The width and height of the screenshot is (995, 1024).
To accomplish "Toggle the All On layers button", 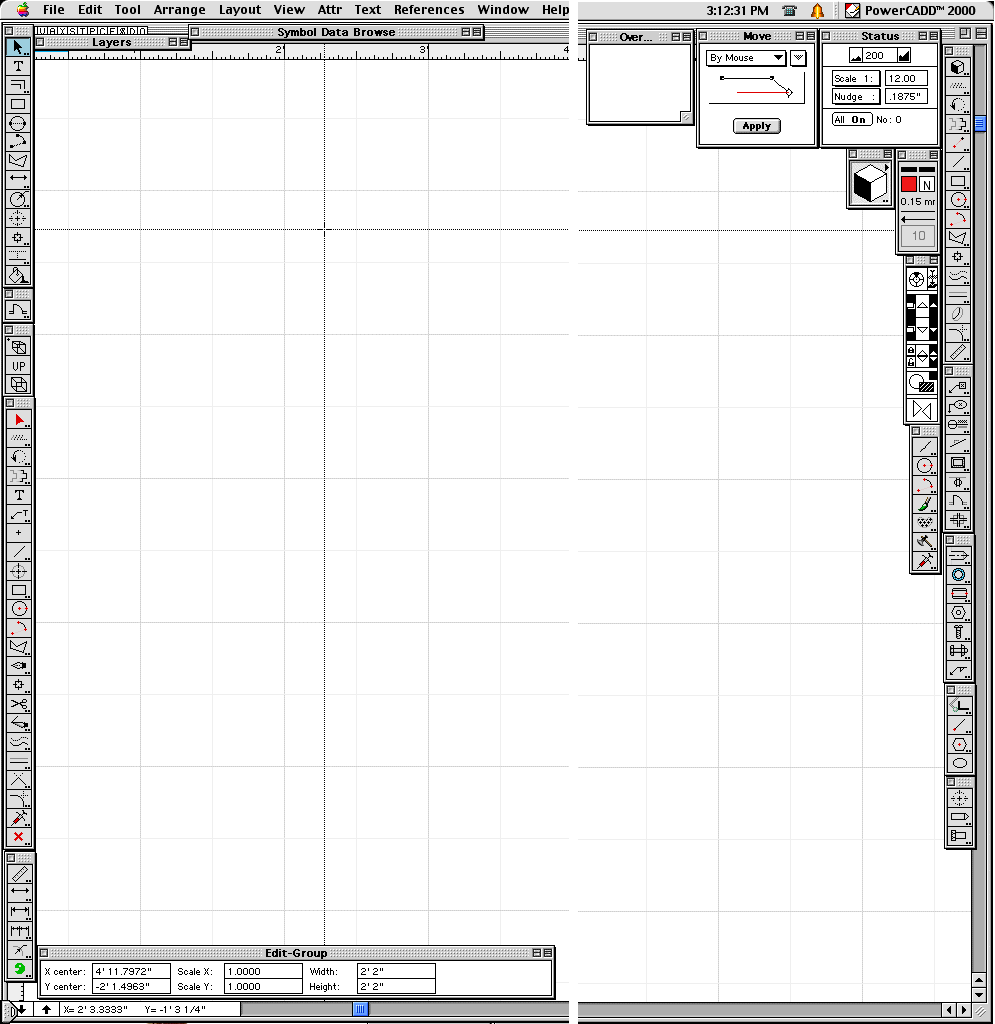I will [852, 120].
